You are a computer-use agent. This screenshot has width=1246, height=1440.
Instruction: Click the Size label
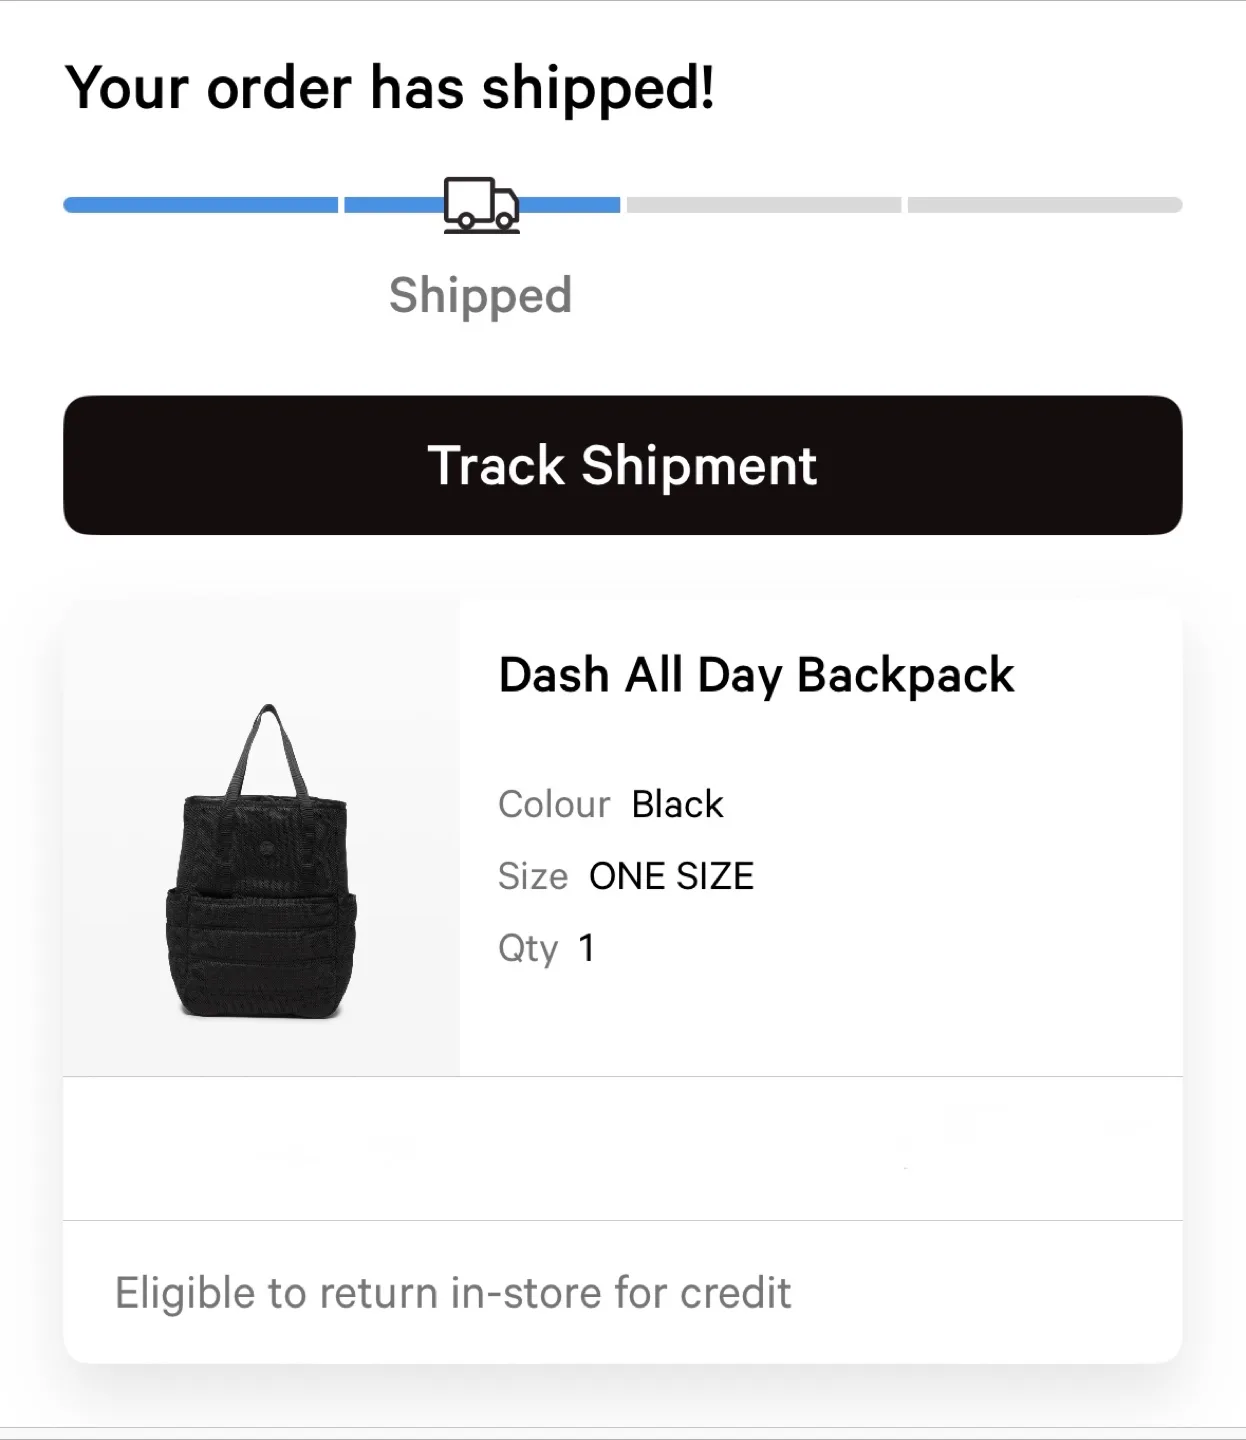click(533, 876)
